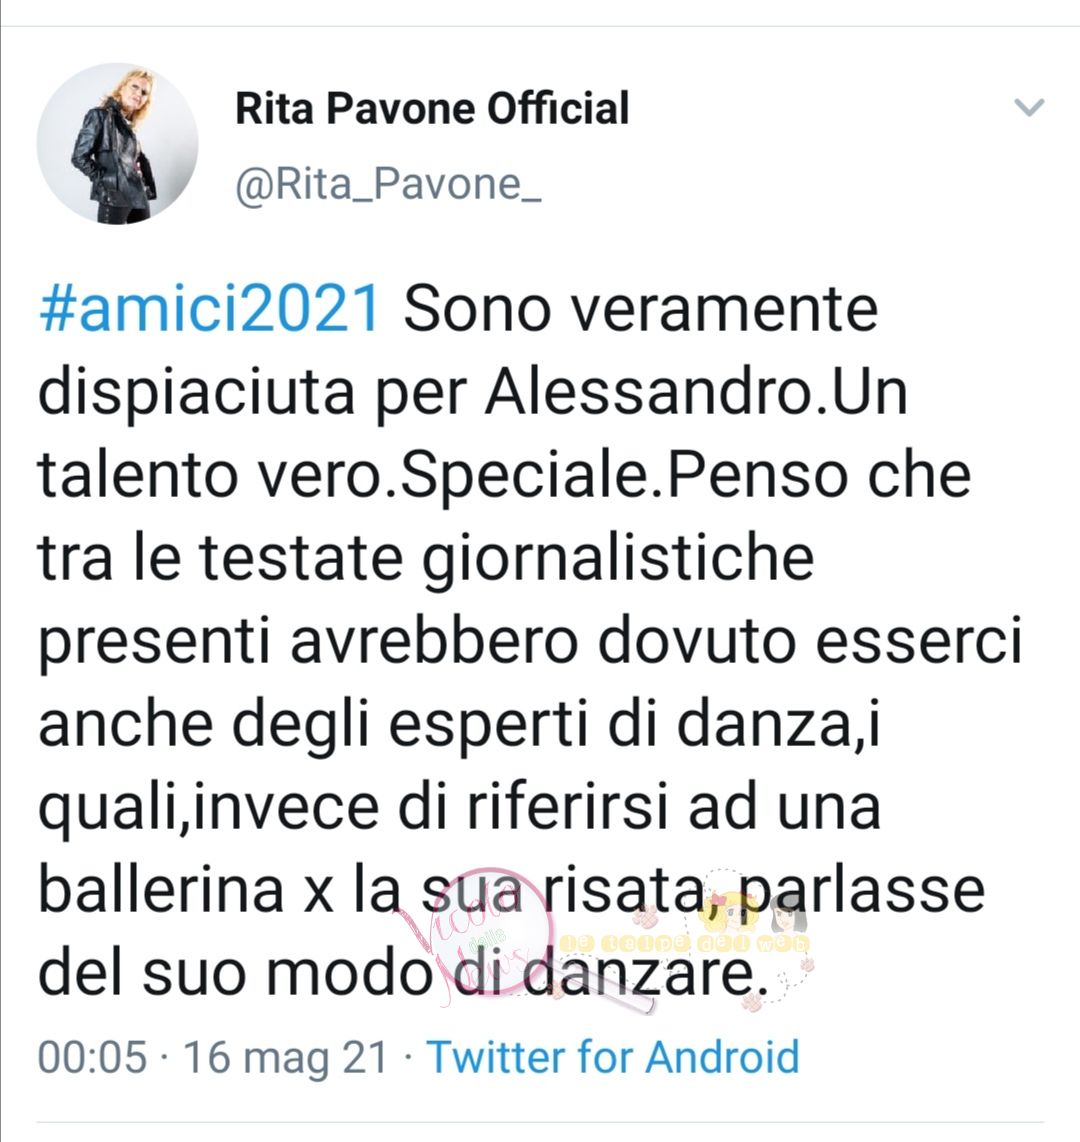Click the word 'ballerina' in the tweet
This screenshot has height=1142, width=1080.
[x=161, y=889]
